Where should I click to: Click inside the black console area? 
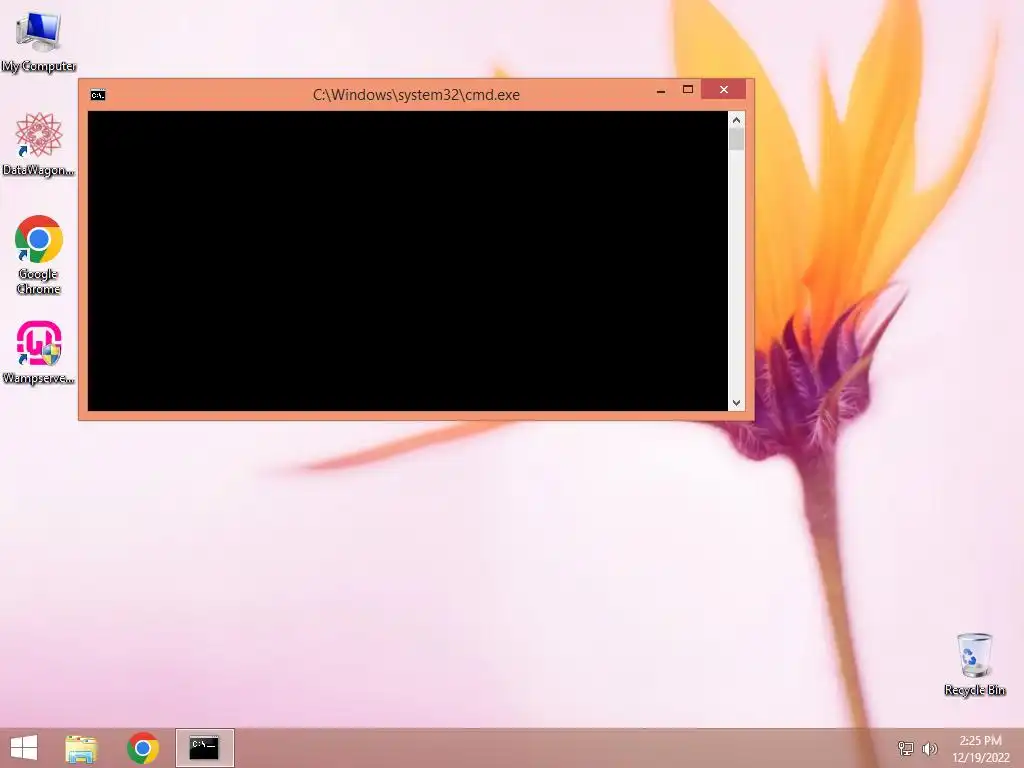(x=408, y=261)
